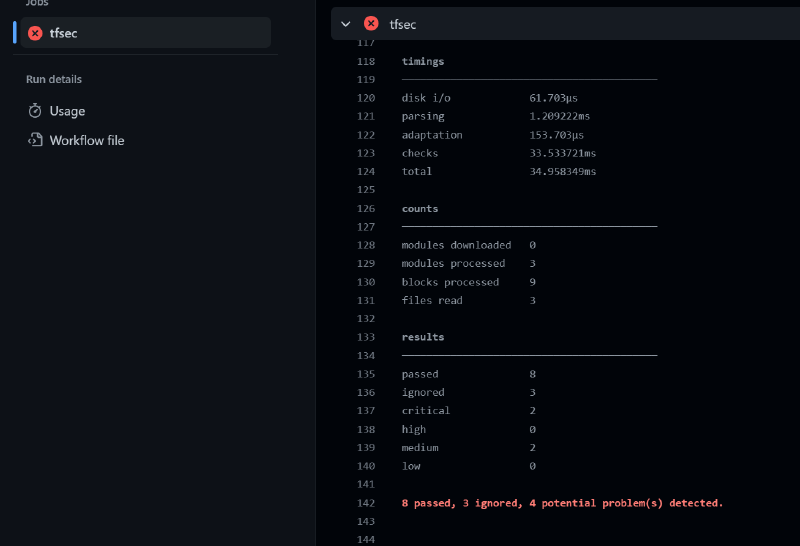800x546 pixels.
Task: Click the stopwatch icon next to Usage
Action: 35,111
